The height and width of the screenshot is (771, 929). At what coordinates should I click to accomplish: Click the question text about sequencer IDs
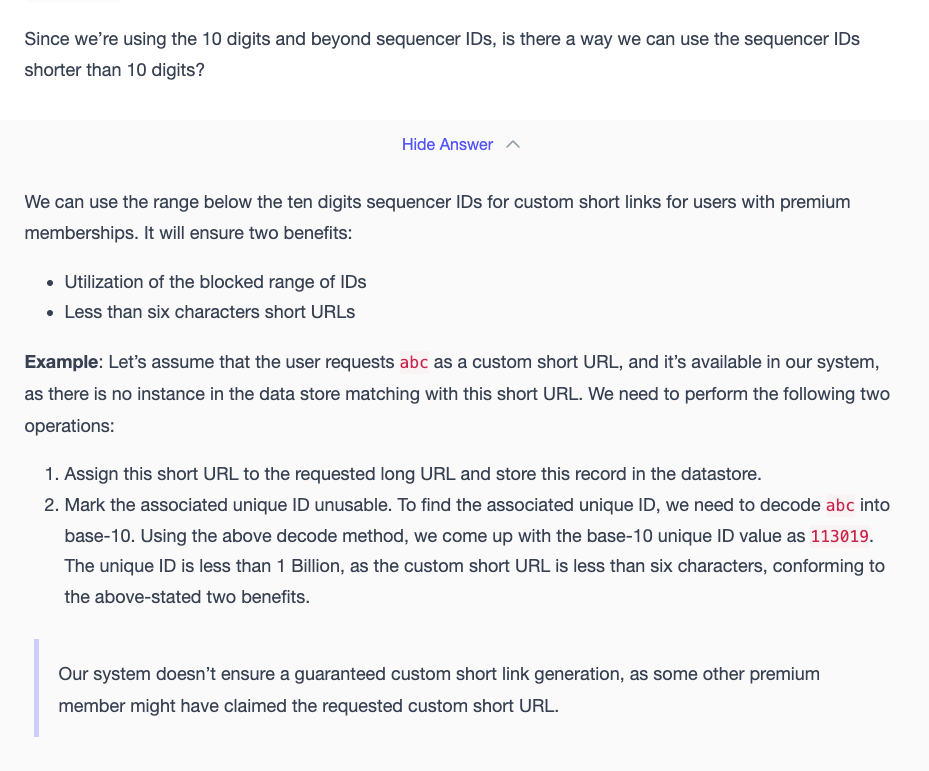click(442, 55)
